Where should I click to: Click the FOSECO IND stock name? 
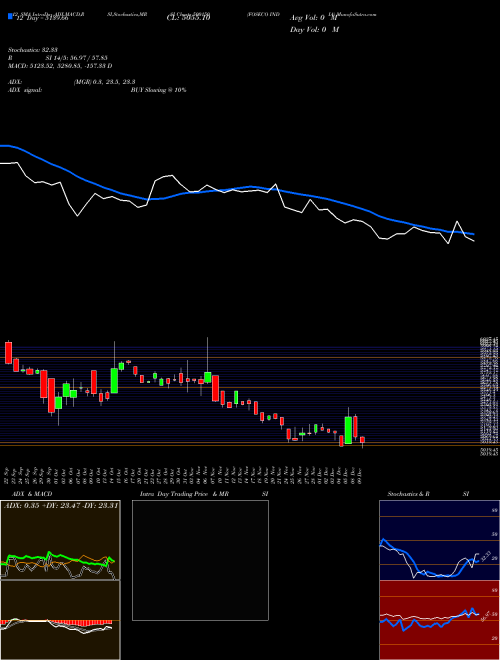tap(263, 14)
